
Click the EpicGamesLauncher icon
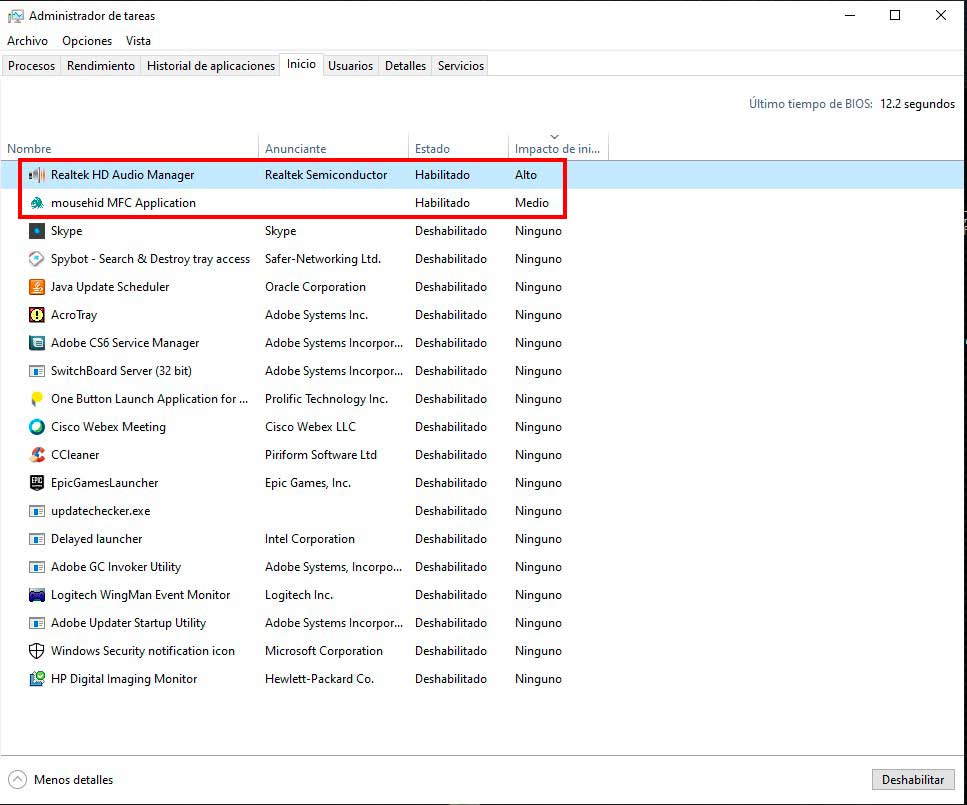click(x=37, y=483)
